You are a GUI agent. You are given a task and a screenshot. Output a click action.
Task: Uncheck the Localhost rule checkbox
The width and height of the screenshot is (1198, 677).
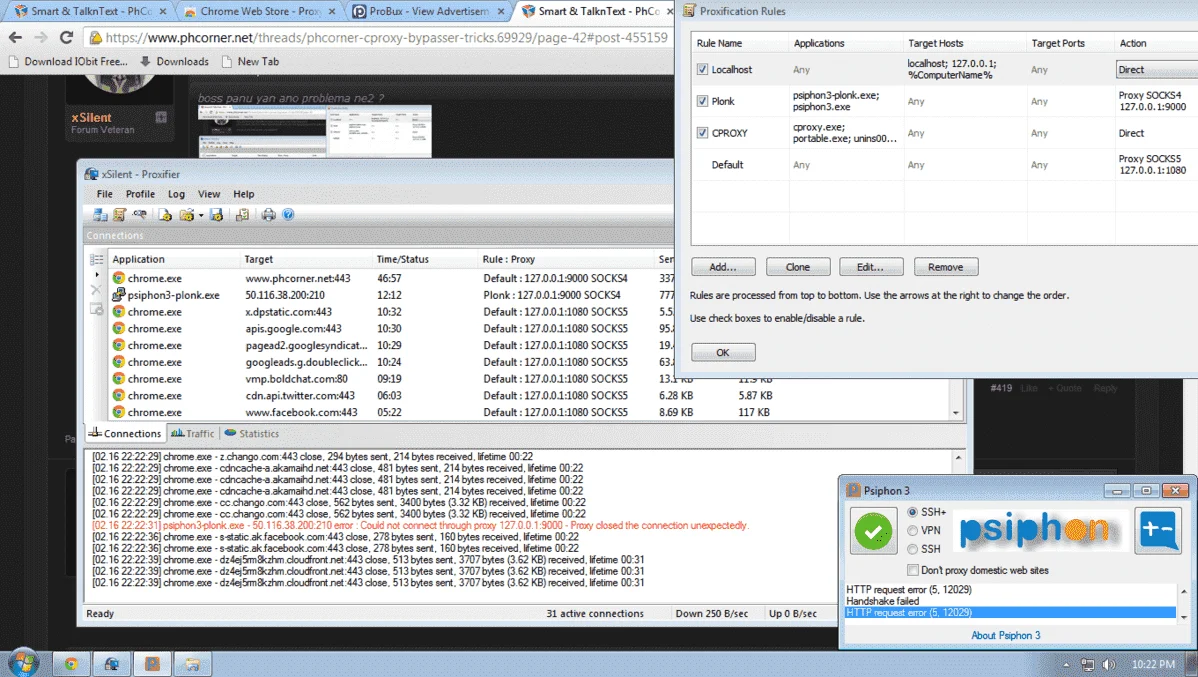click(702, 69)
